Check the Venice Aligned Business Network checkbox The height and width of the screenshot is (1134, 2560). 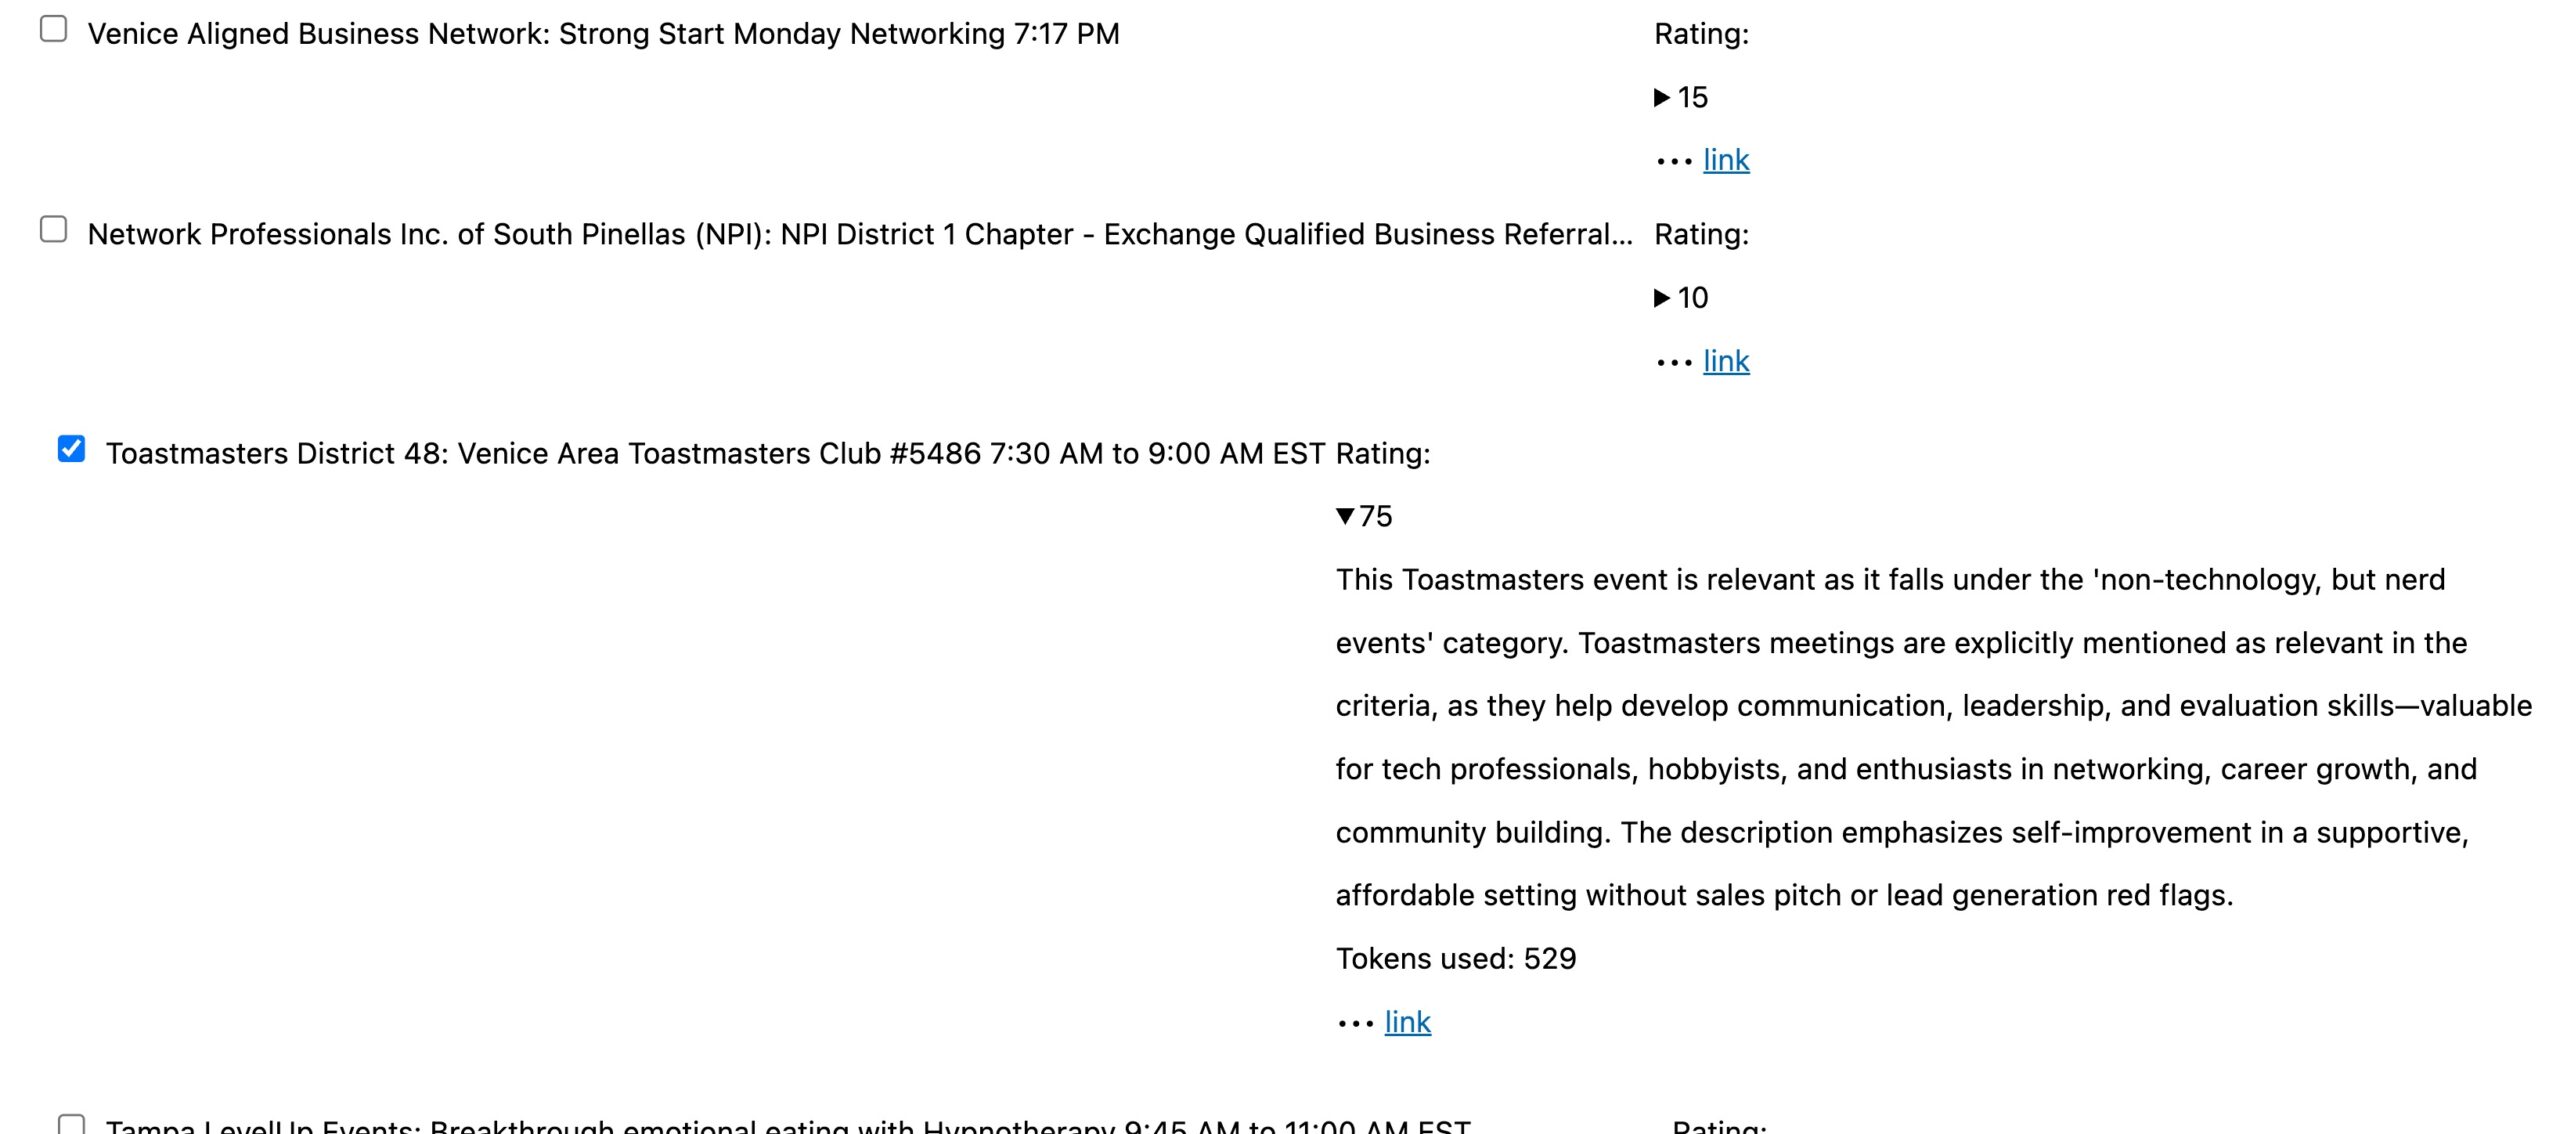54,30
